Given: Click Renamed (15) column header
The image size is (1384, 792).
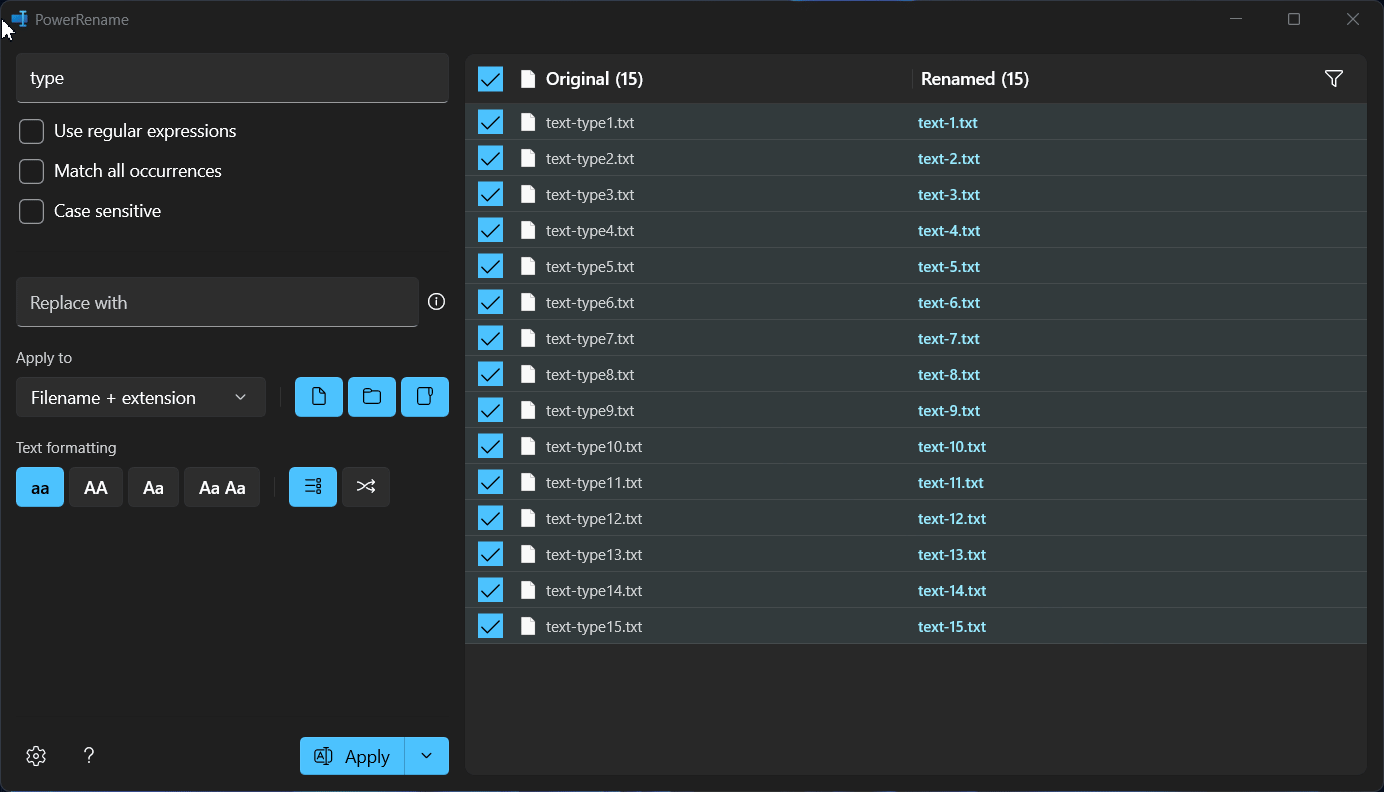Looking at the screenshot, I should [x=975, y=79].
